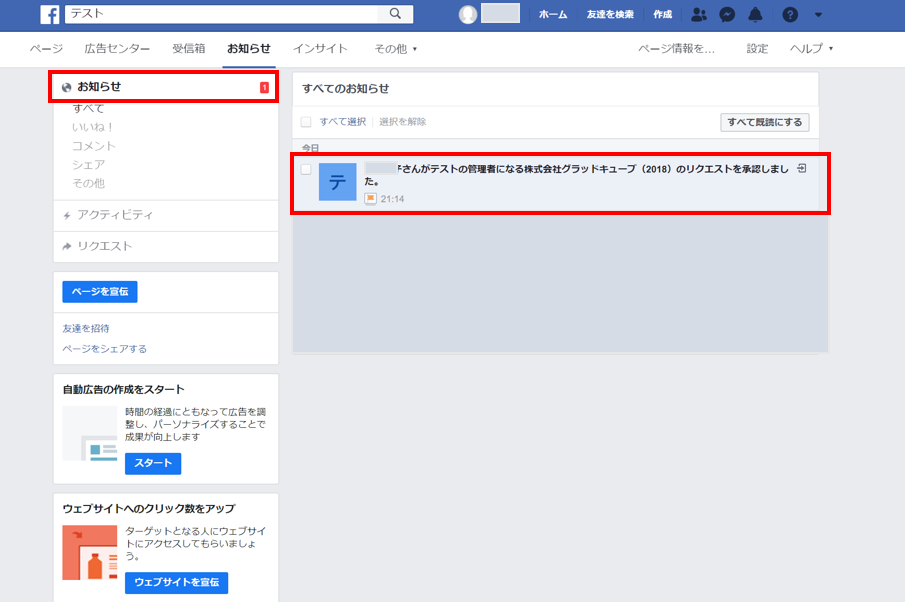Tick the すべて選択 checkbox
905x602 pixels.
coord(306,122)
